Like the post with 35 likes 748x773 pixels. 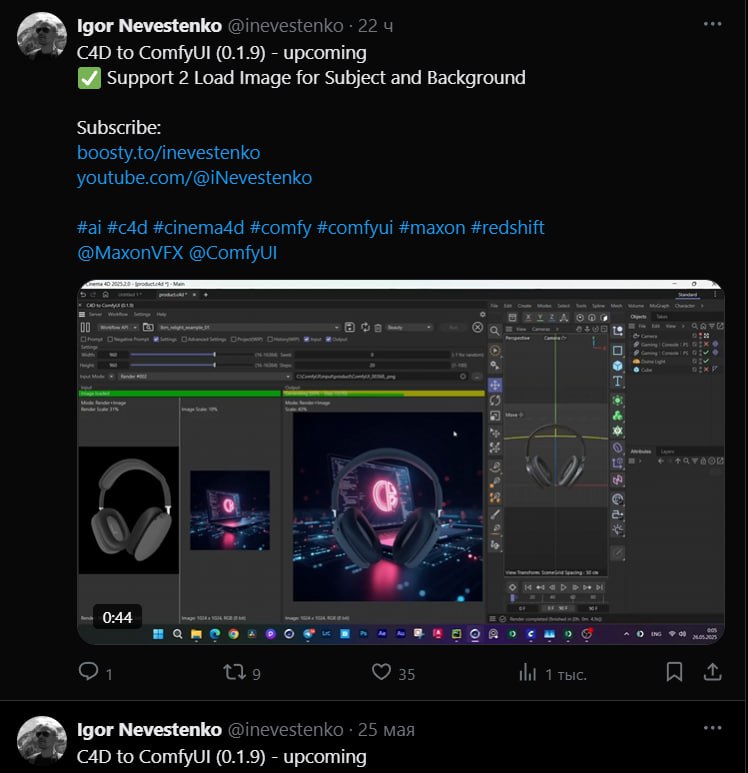tap(393, 672)
